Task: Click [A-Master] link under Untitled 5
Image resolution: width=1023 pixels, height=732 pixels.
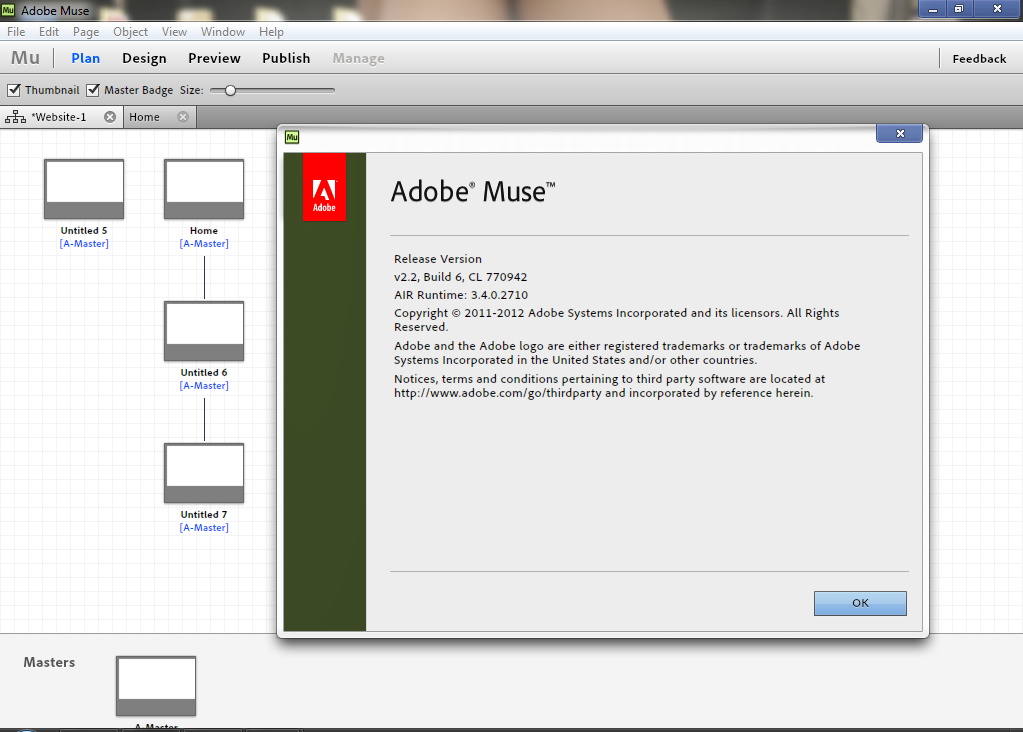Action: pos(84,243)
